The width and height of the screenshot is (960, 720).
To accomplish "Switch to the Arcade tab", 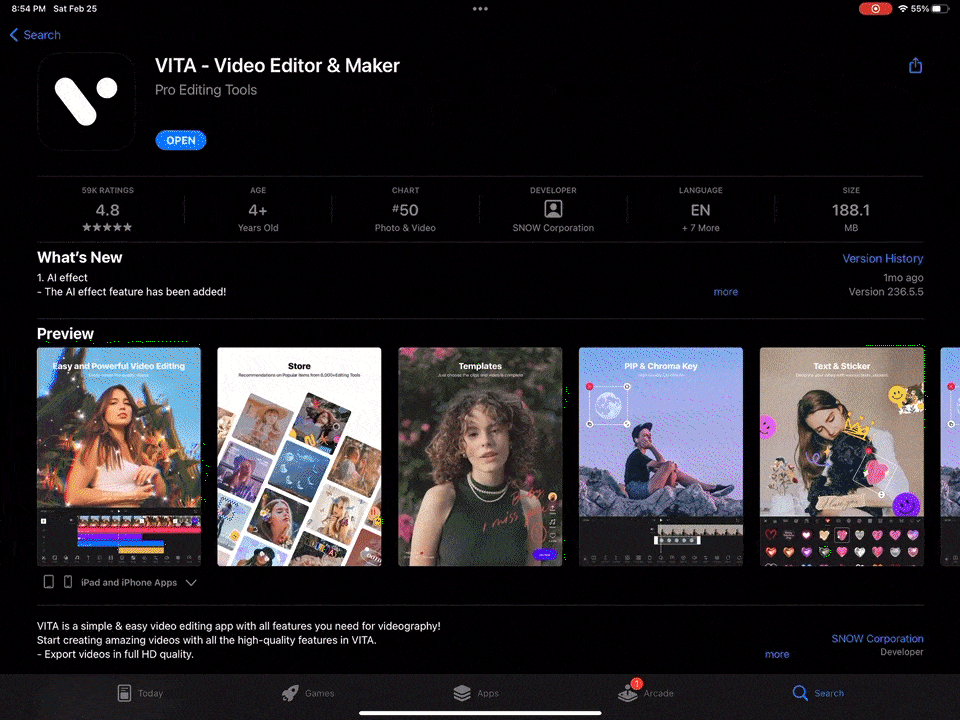I will (x=646, y=693).
